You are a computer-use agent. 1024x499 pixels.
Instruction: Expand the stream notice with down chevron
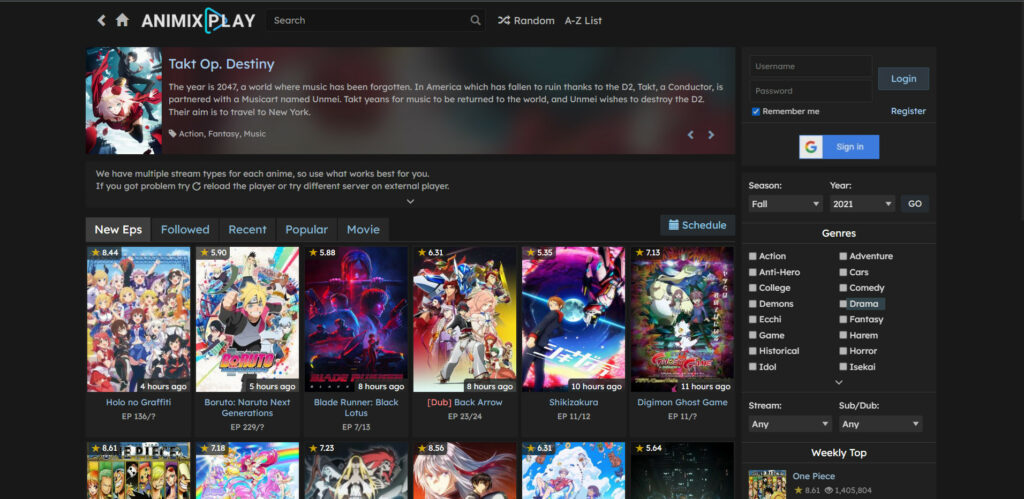pos(410,201)
